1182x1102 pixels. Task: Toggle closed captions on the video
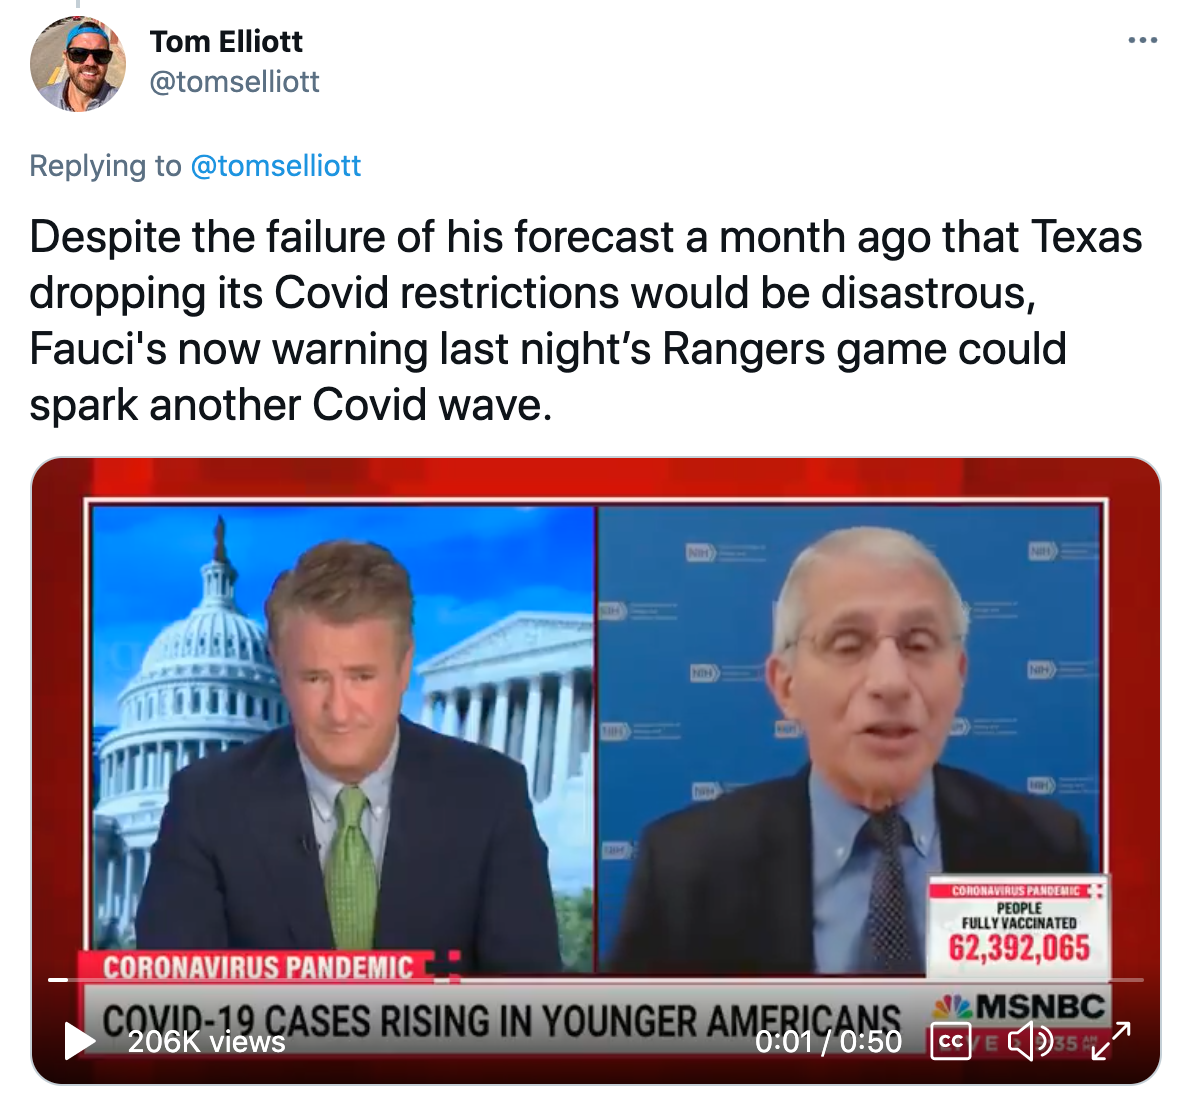point(951,1041)
